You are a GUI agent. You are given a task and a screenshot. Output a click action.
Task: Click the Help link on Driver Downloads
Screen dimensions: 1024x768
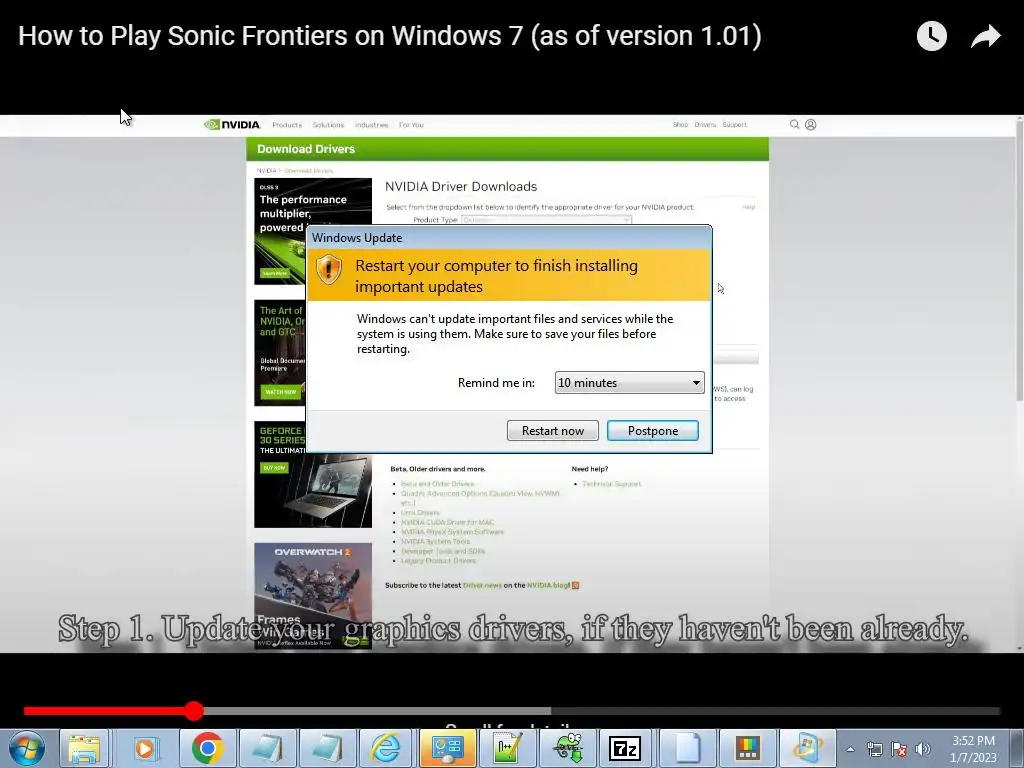(x=748, y=207)
